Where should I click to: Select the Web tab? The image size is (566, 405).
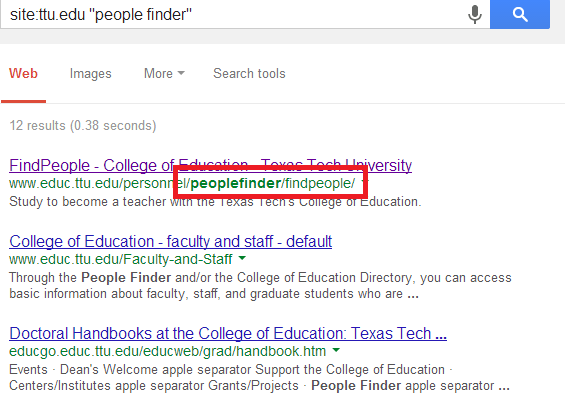[x=23, y=74]
